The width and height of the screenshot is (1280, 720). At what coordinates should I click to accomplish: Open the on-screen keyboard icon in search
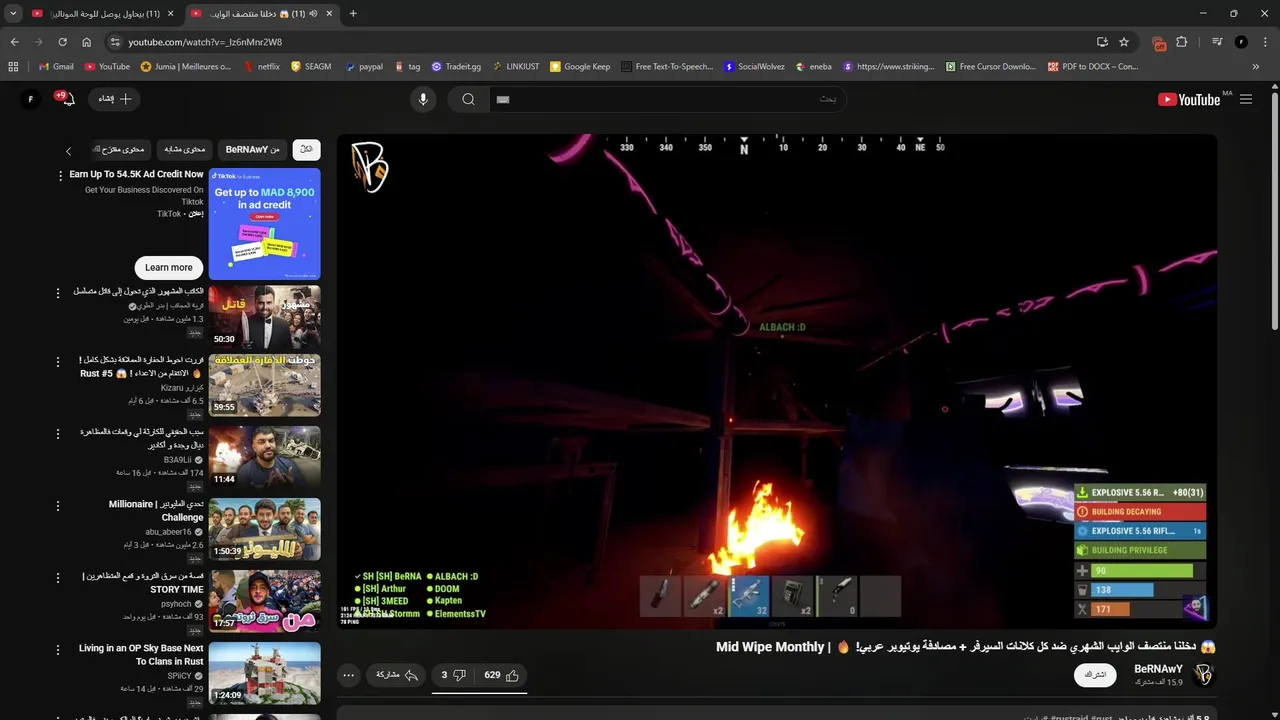click(x=503, y=99)
